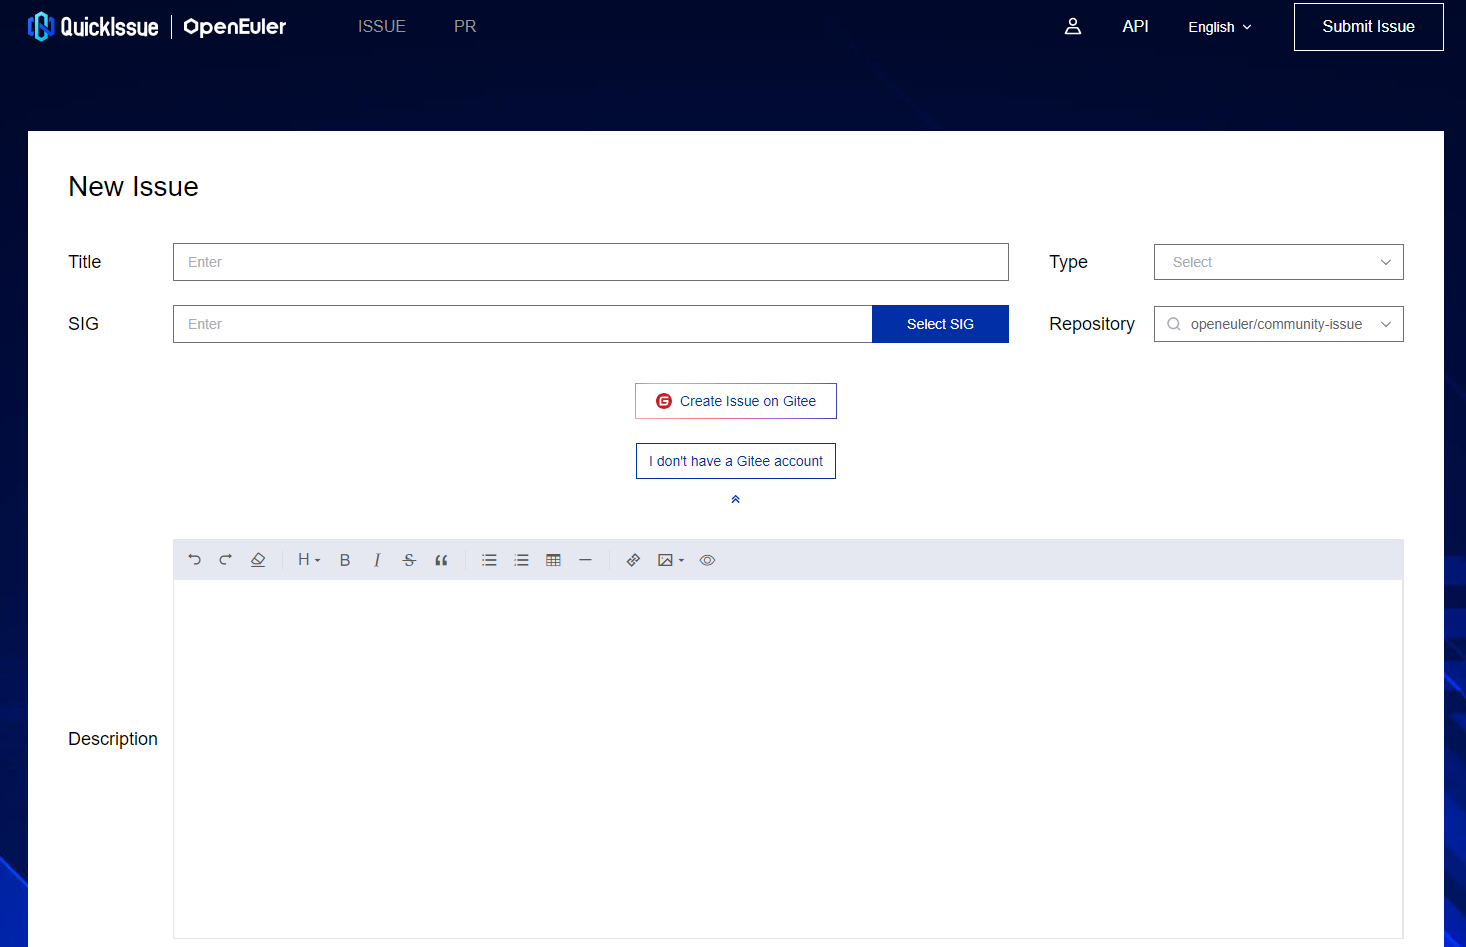Collapse section with double chevron up
Screen dimensions: 1466x947
735,499
